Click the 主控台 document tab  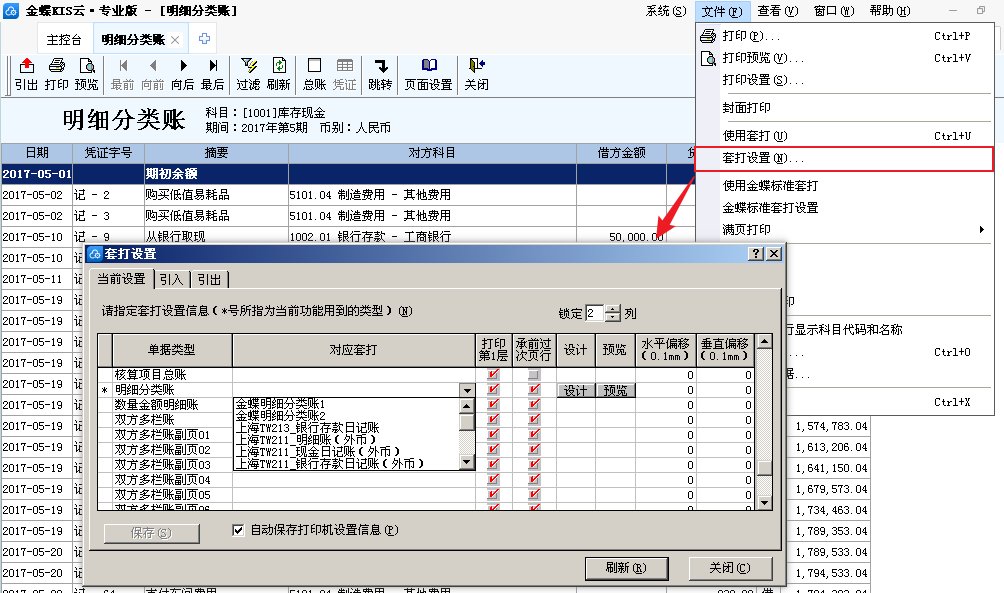click(x=64, y=39)
